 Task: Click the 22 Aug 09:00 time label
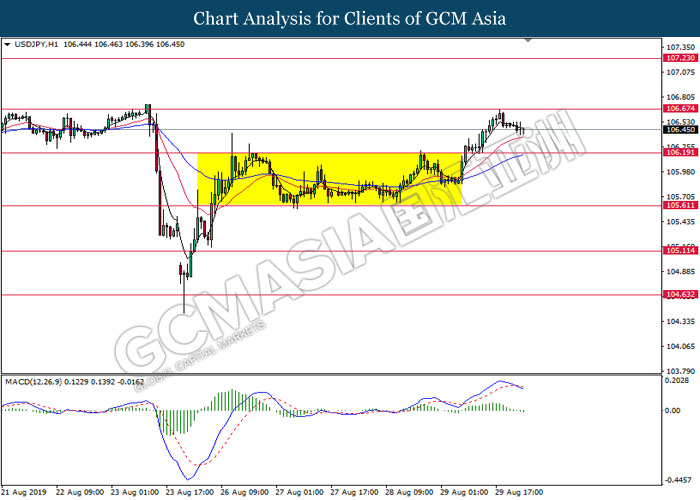point(80,492)
